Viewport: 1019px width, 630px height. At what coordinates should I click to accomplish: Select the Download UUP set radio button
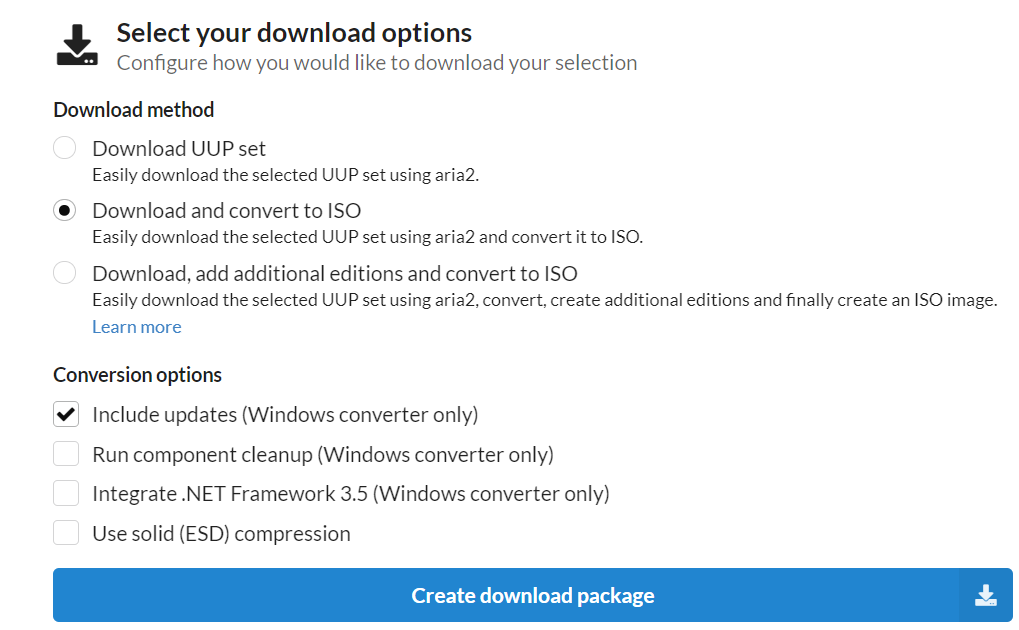click(x=65, y=149)
